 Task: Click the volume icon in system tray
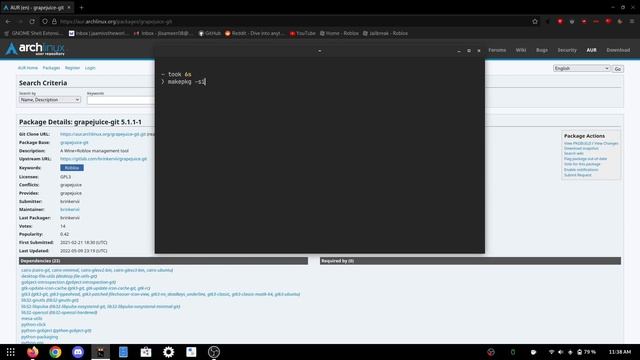click(x=561, y=352)
